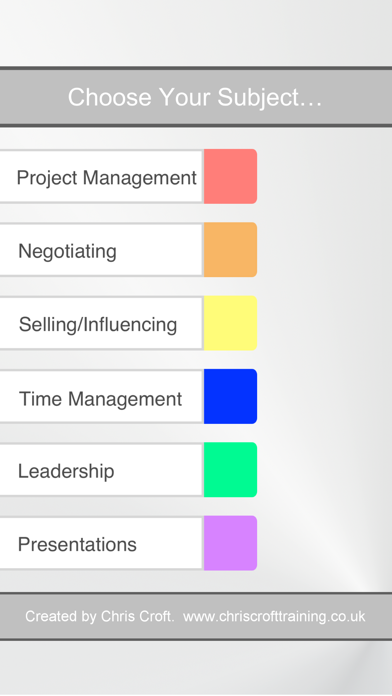The width and height of the screenshot is (392, 696).
Task: Tap the orange Negotiating color square
Action: tap(230, 250)
